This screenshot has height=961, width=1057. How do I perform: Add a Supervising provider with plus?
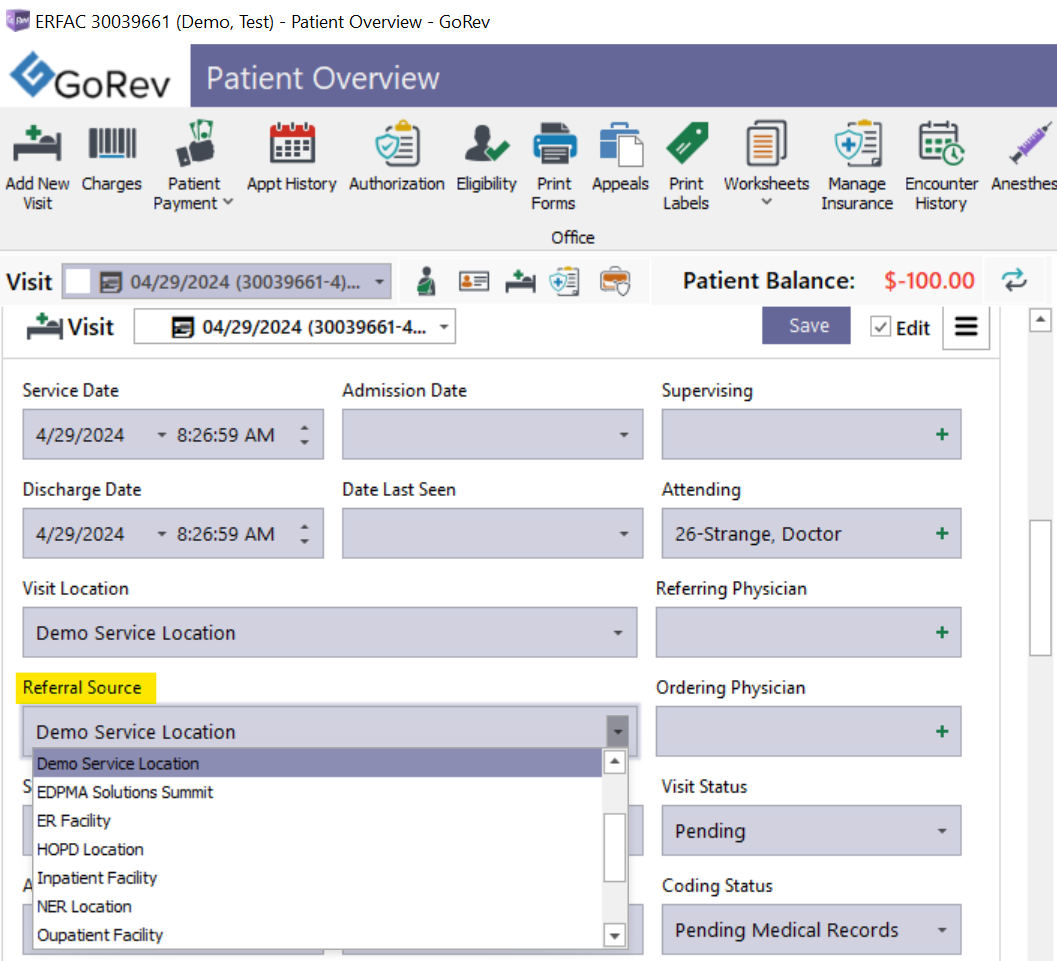[x=942, y=435]
